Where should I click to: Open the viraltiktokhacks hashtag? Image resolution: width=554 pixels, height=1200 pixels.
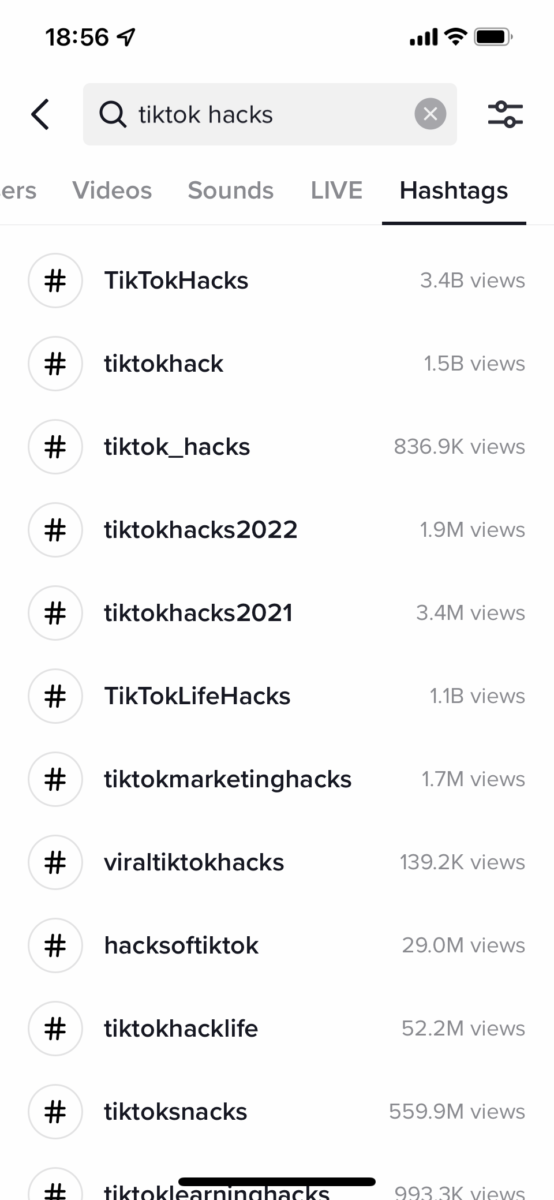[277, 862]
